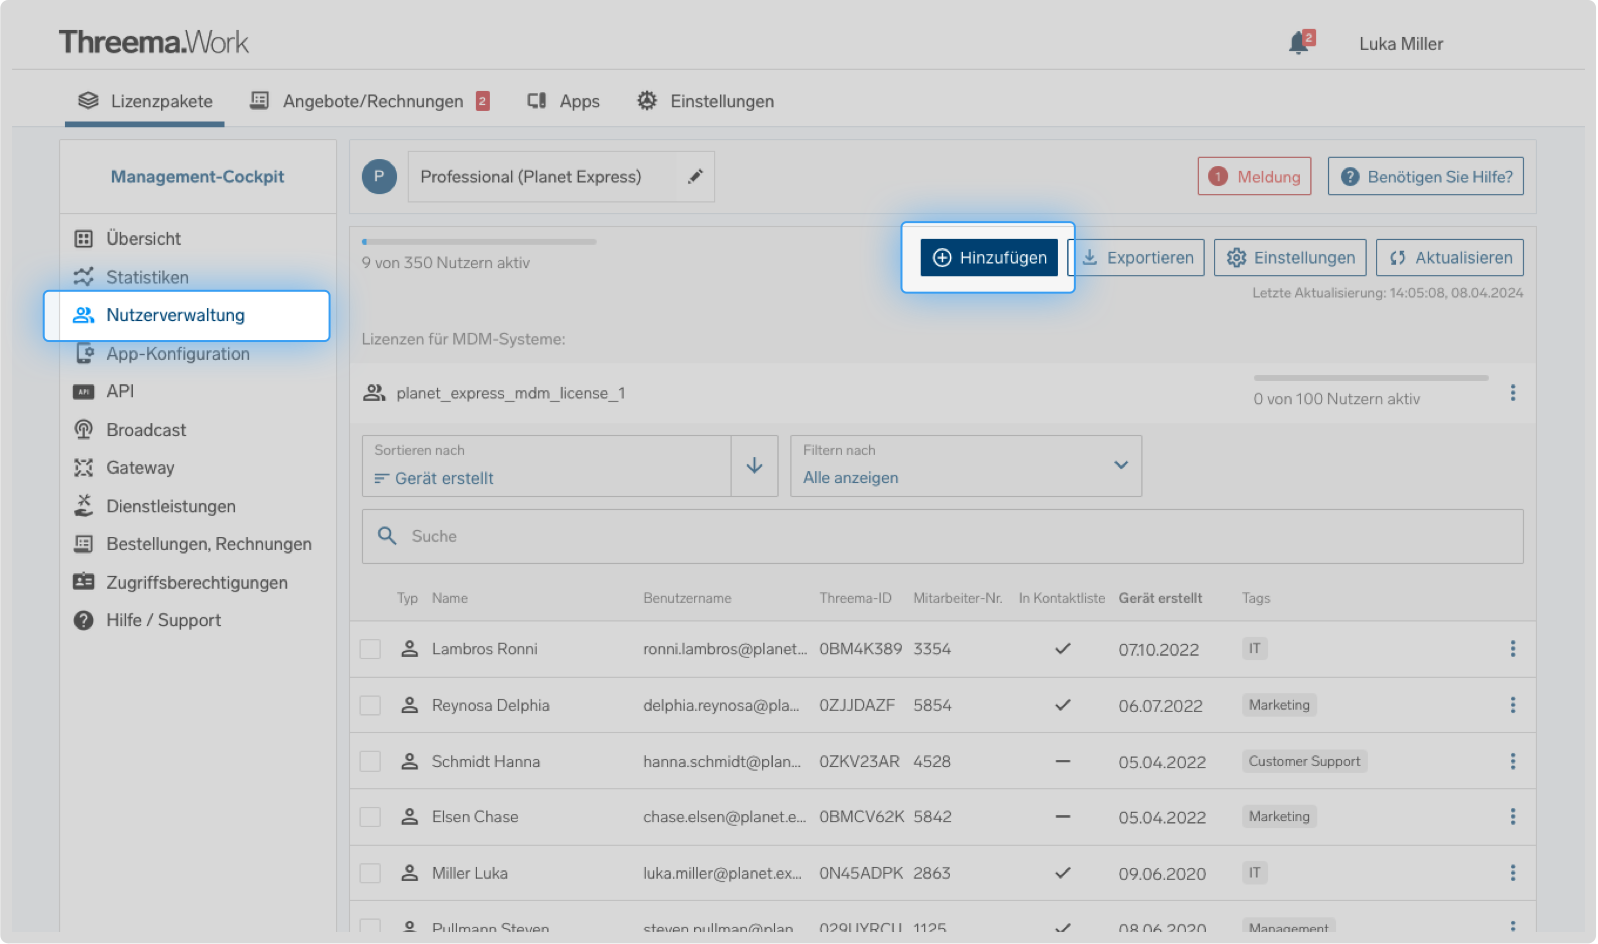The height and width of the screenshot is (944, 1598).
Task: Click the P avatar circle icon
Action: click(x=379, y=177)
